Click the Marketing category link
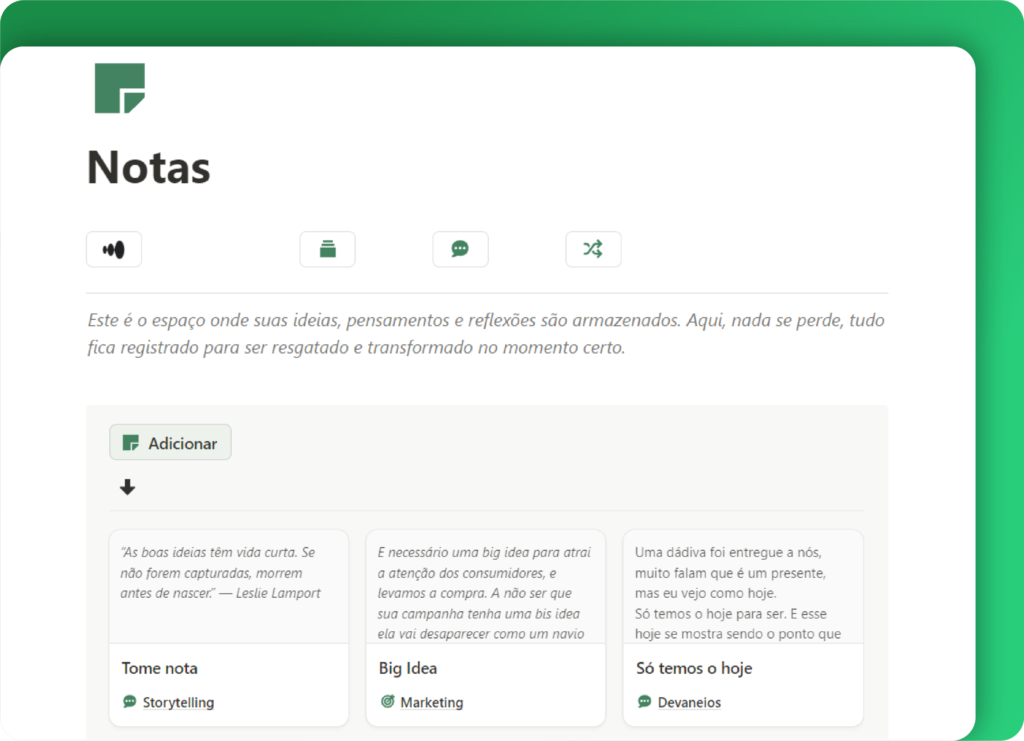The image size is (1024, 741). (432, 702)
